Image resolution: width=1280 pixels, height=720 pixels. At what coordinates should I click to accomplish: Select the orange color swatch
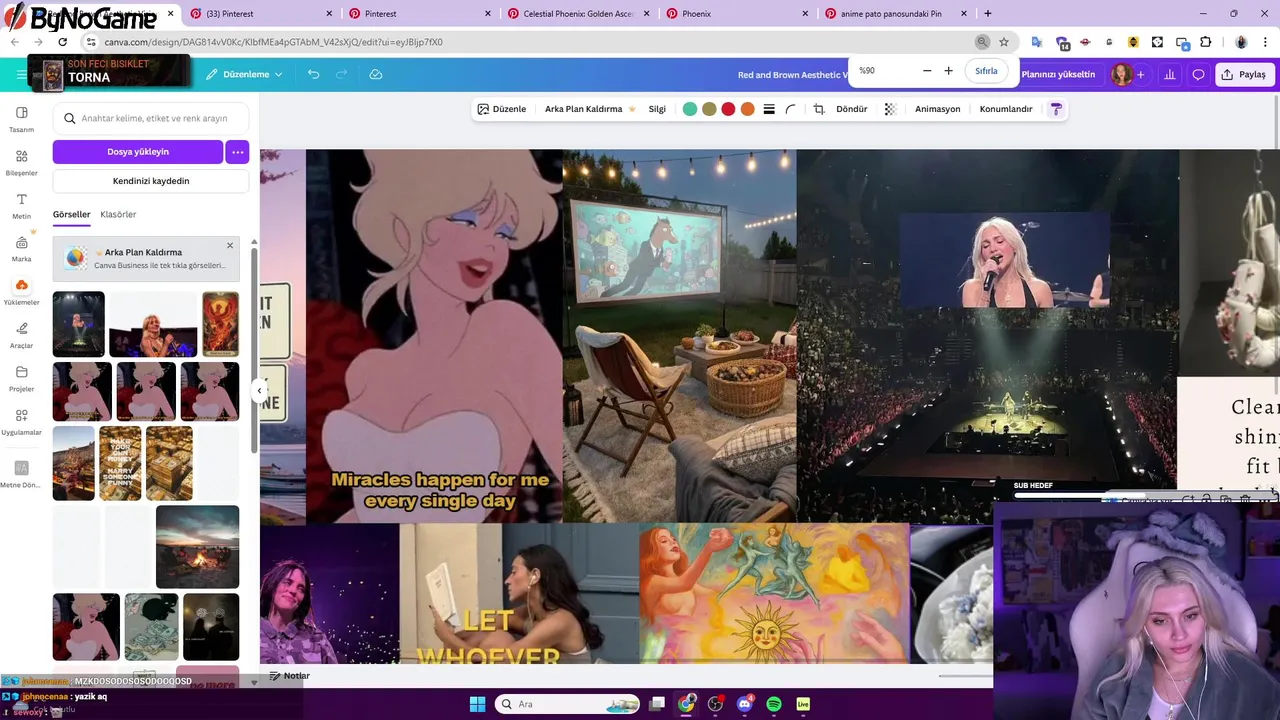click(747, 109)
